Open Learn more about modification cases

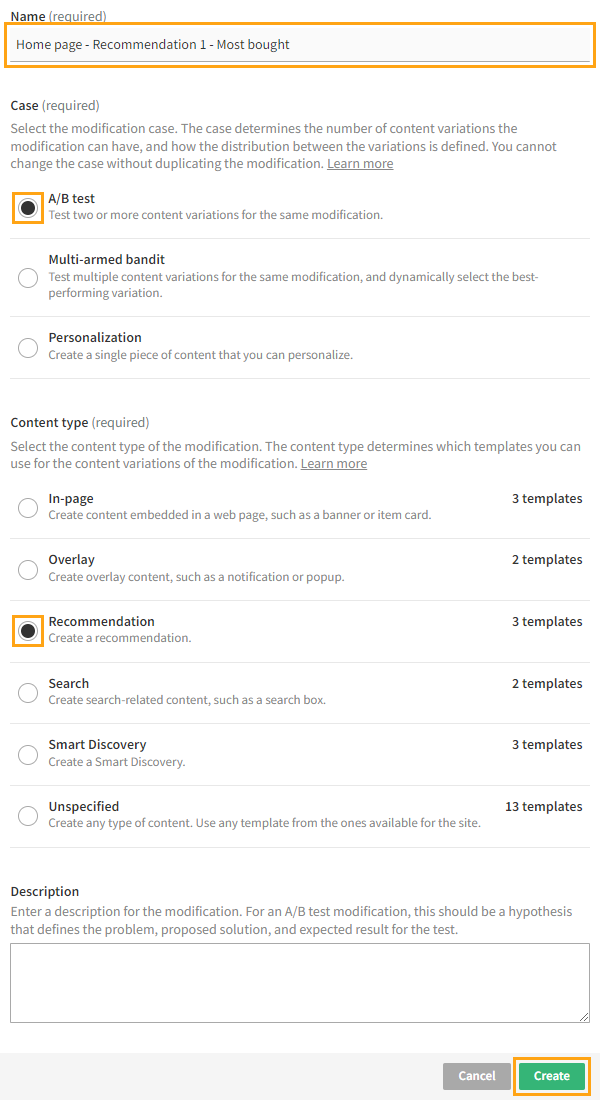point(359,163)
